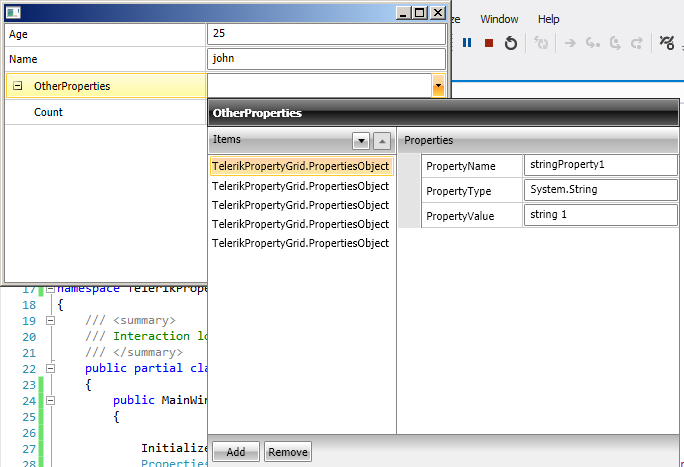Select the third PropertiesObject list item
Viewport: 684px width, 467px height.
coord(301,205)
